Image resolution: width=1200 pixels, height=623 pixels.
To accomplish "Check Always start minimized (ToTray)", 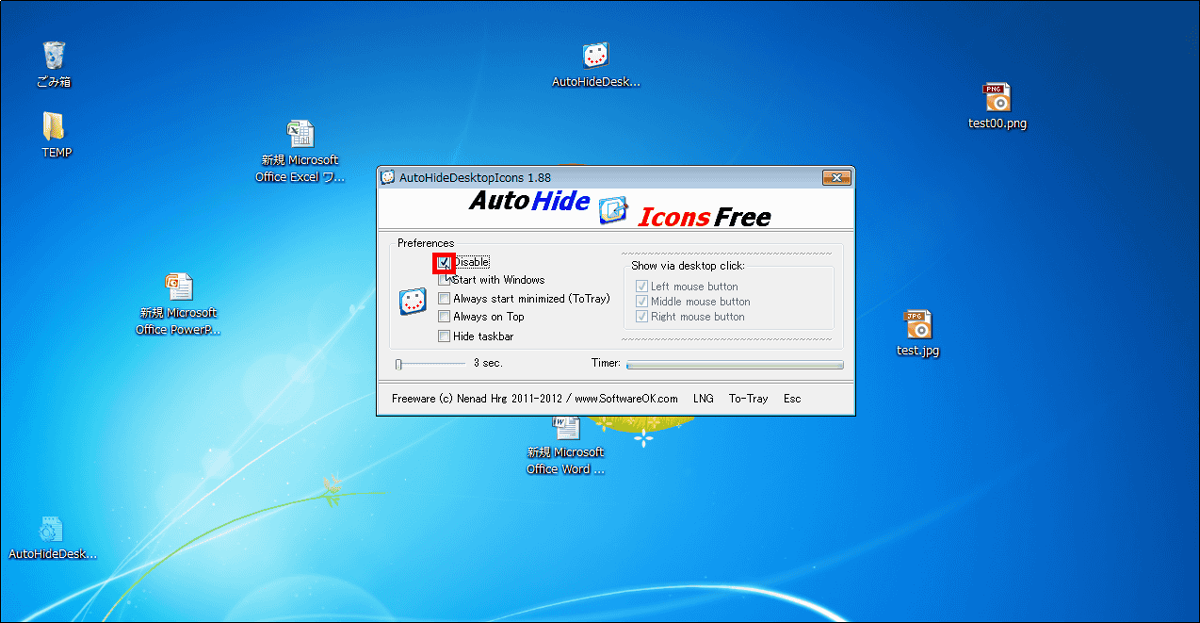I will pyautogui.click(x=444, y=298).
